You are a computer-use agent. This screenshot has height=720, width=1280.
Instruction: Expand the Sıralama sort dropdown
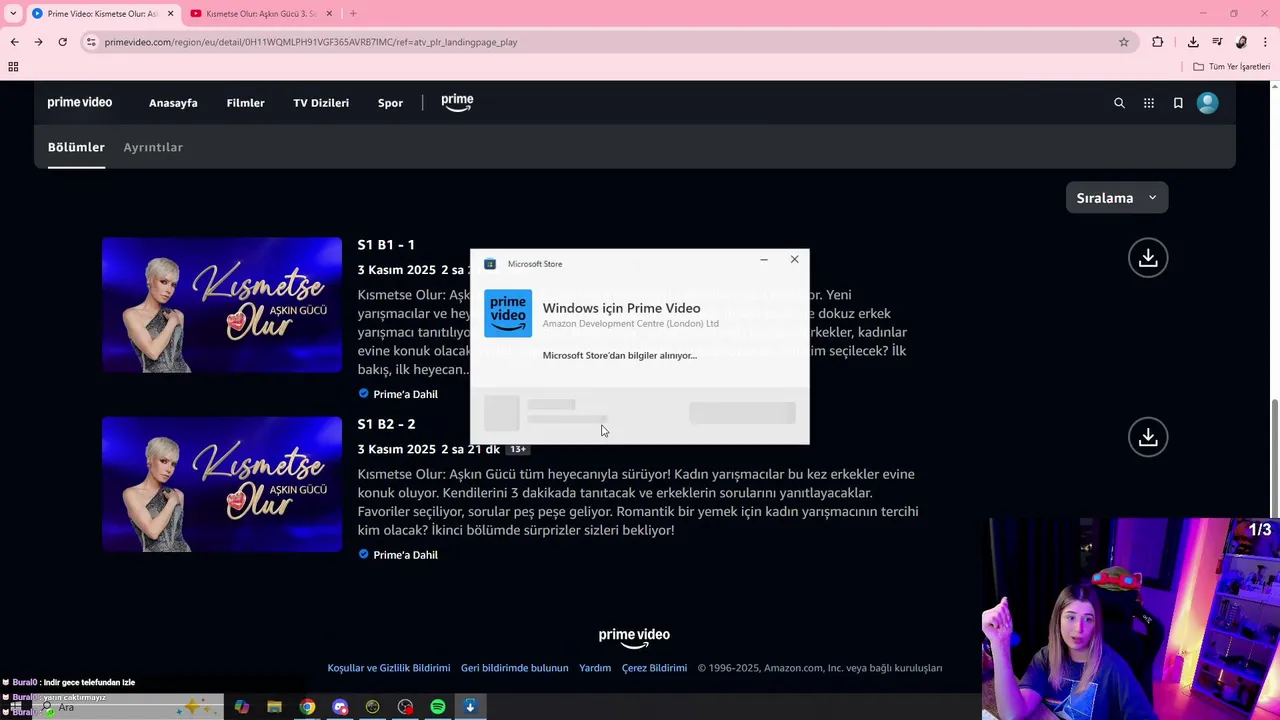1117,198
